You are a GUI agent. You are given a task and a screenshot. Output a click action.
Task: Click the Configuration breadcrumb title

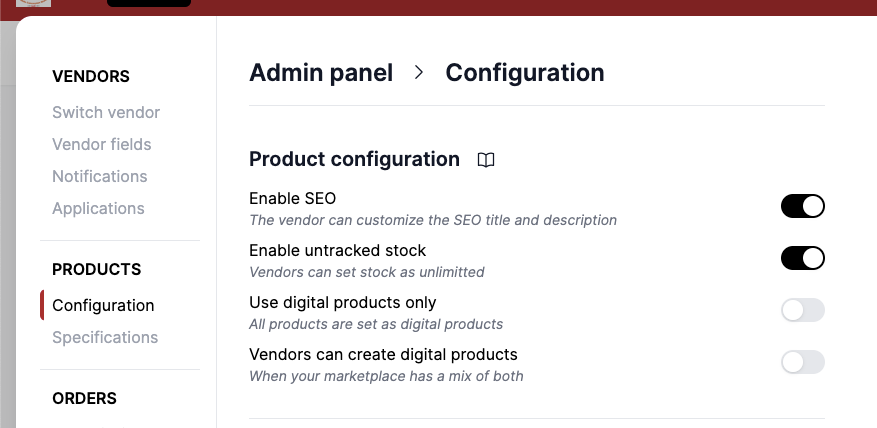pyautogui.click(x=524, y=73)
